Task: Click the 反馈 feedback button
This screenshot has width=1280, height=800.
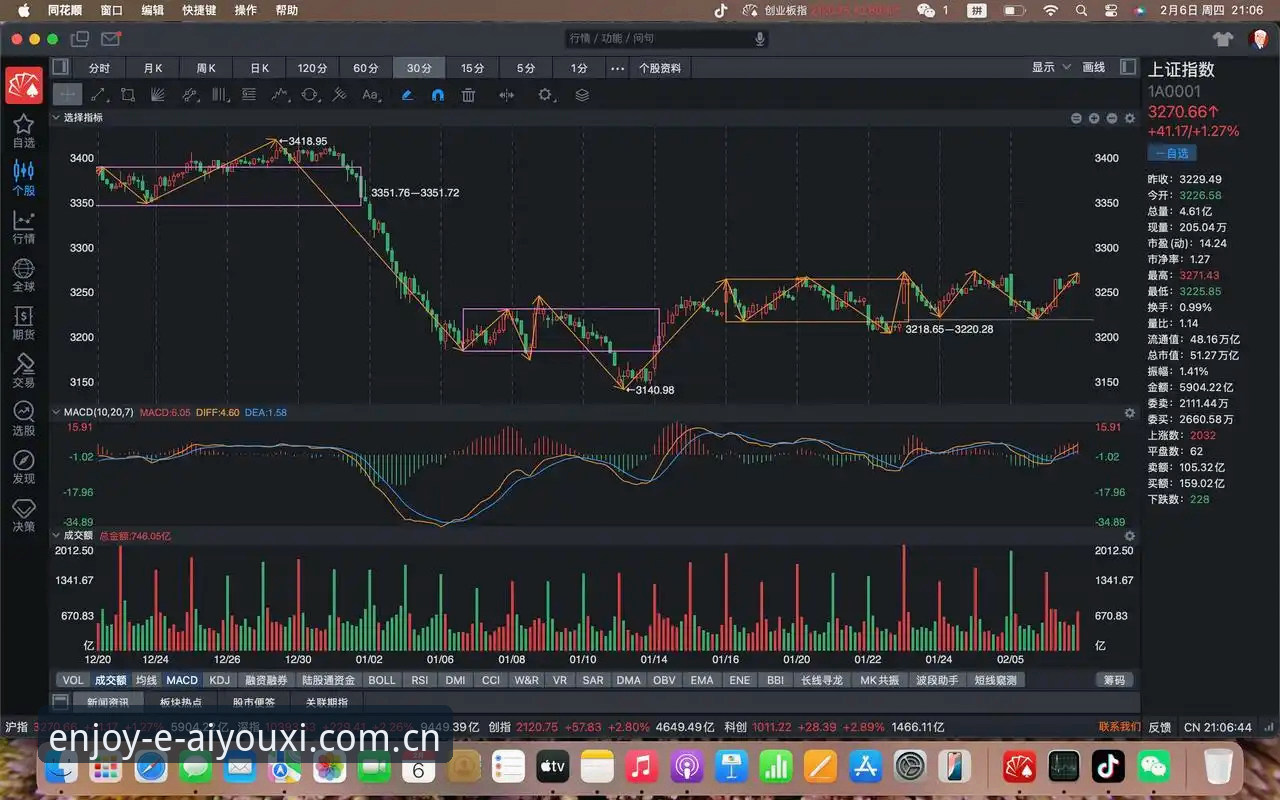Action: pyautogui.click(x=1159, y=727)
